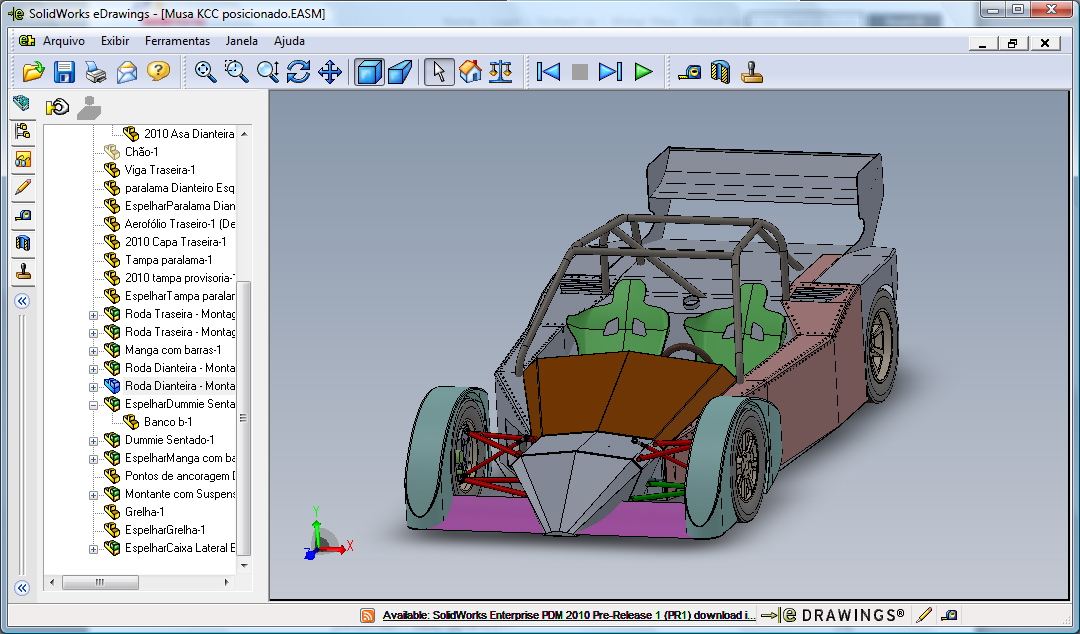Open Mass Properties via the balance scale icon
Screen dimensions: 1080x634
501,72
